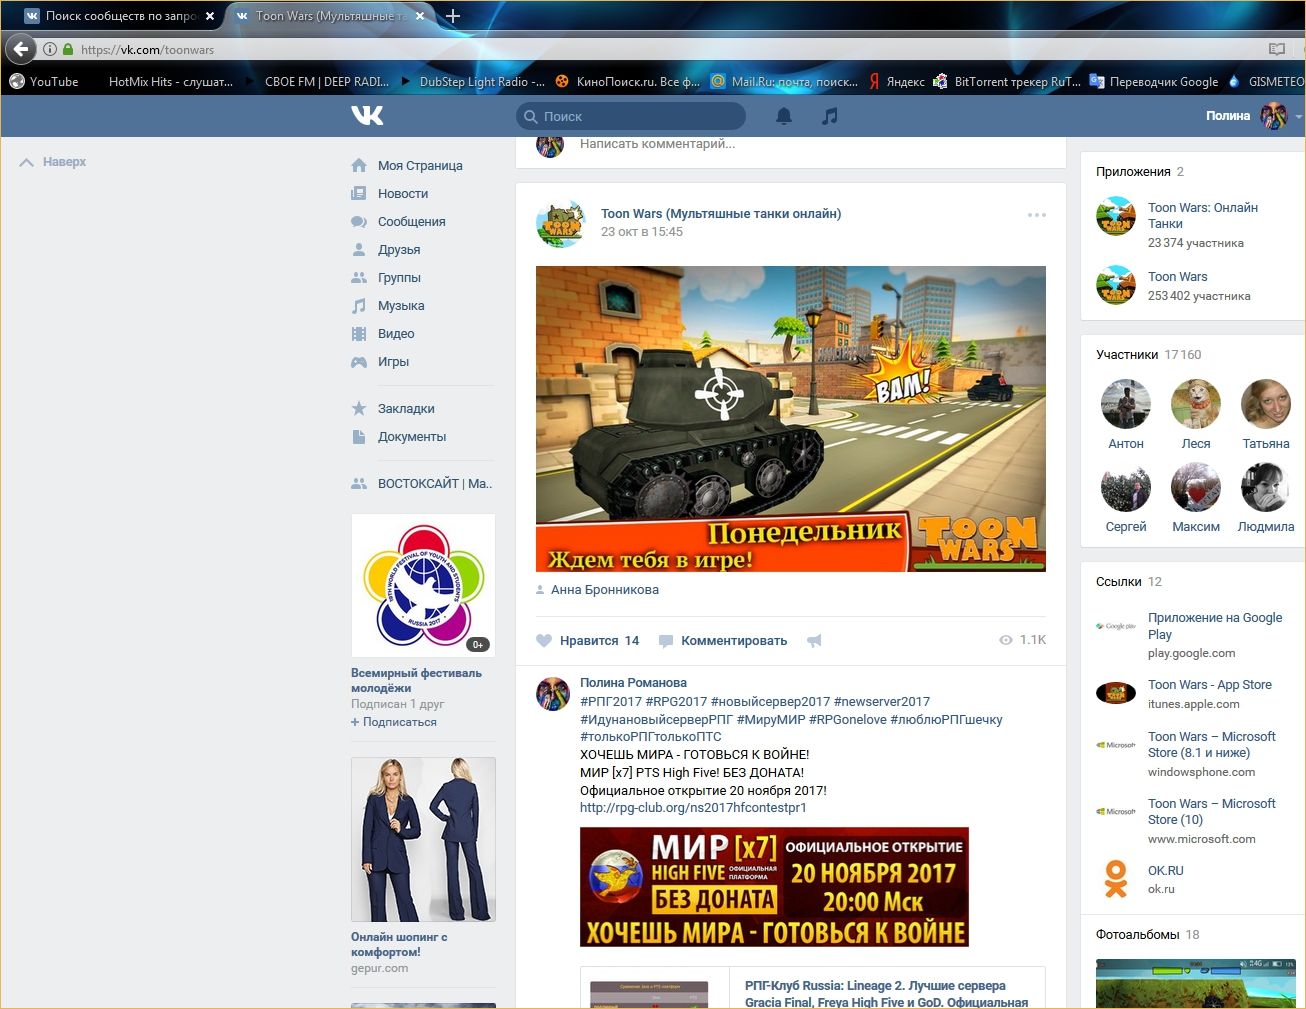Open the notifications bell
Viewport: 1306px width, 1009px height.
[784, 116]
